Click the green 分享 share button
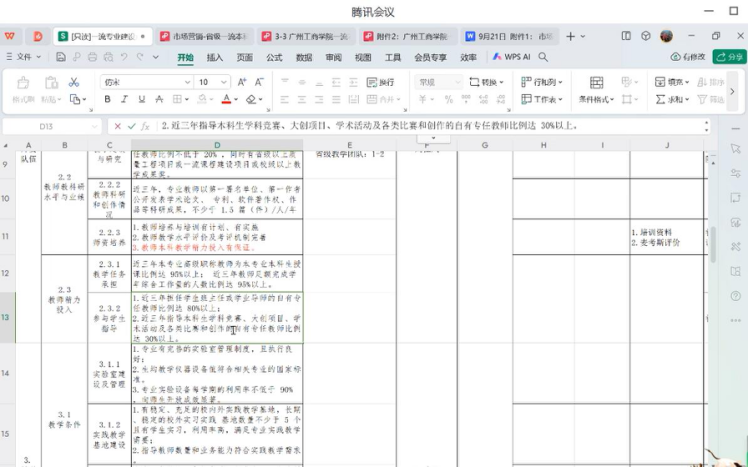748x467 pixels. [729, 57]
